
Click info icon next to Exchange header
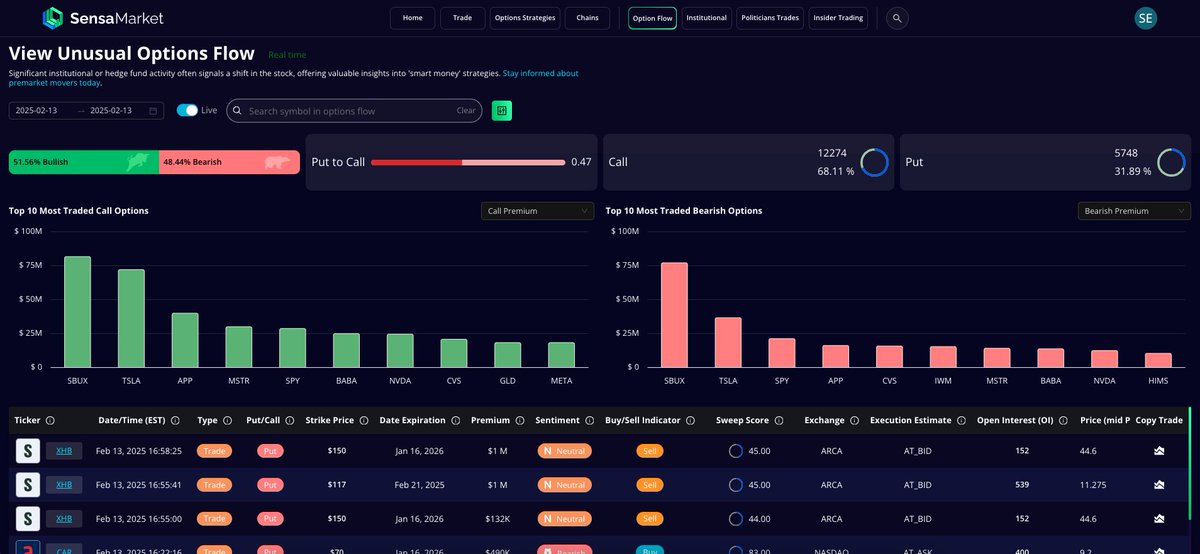click(x=853, y=421)
